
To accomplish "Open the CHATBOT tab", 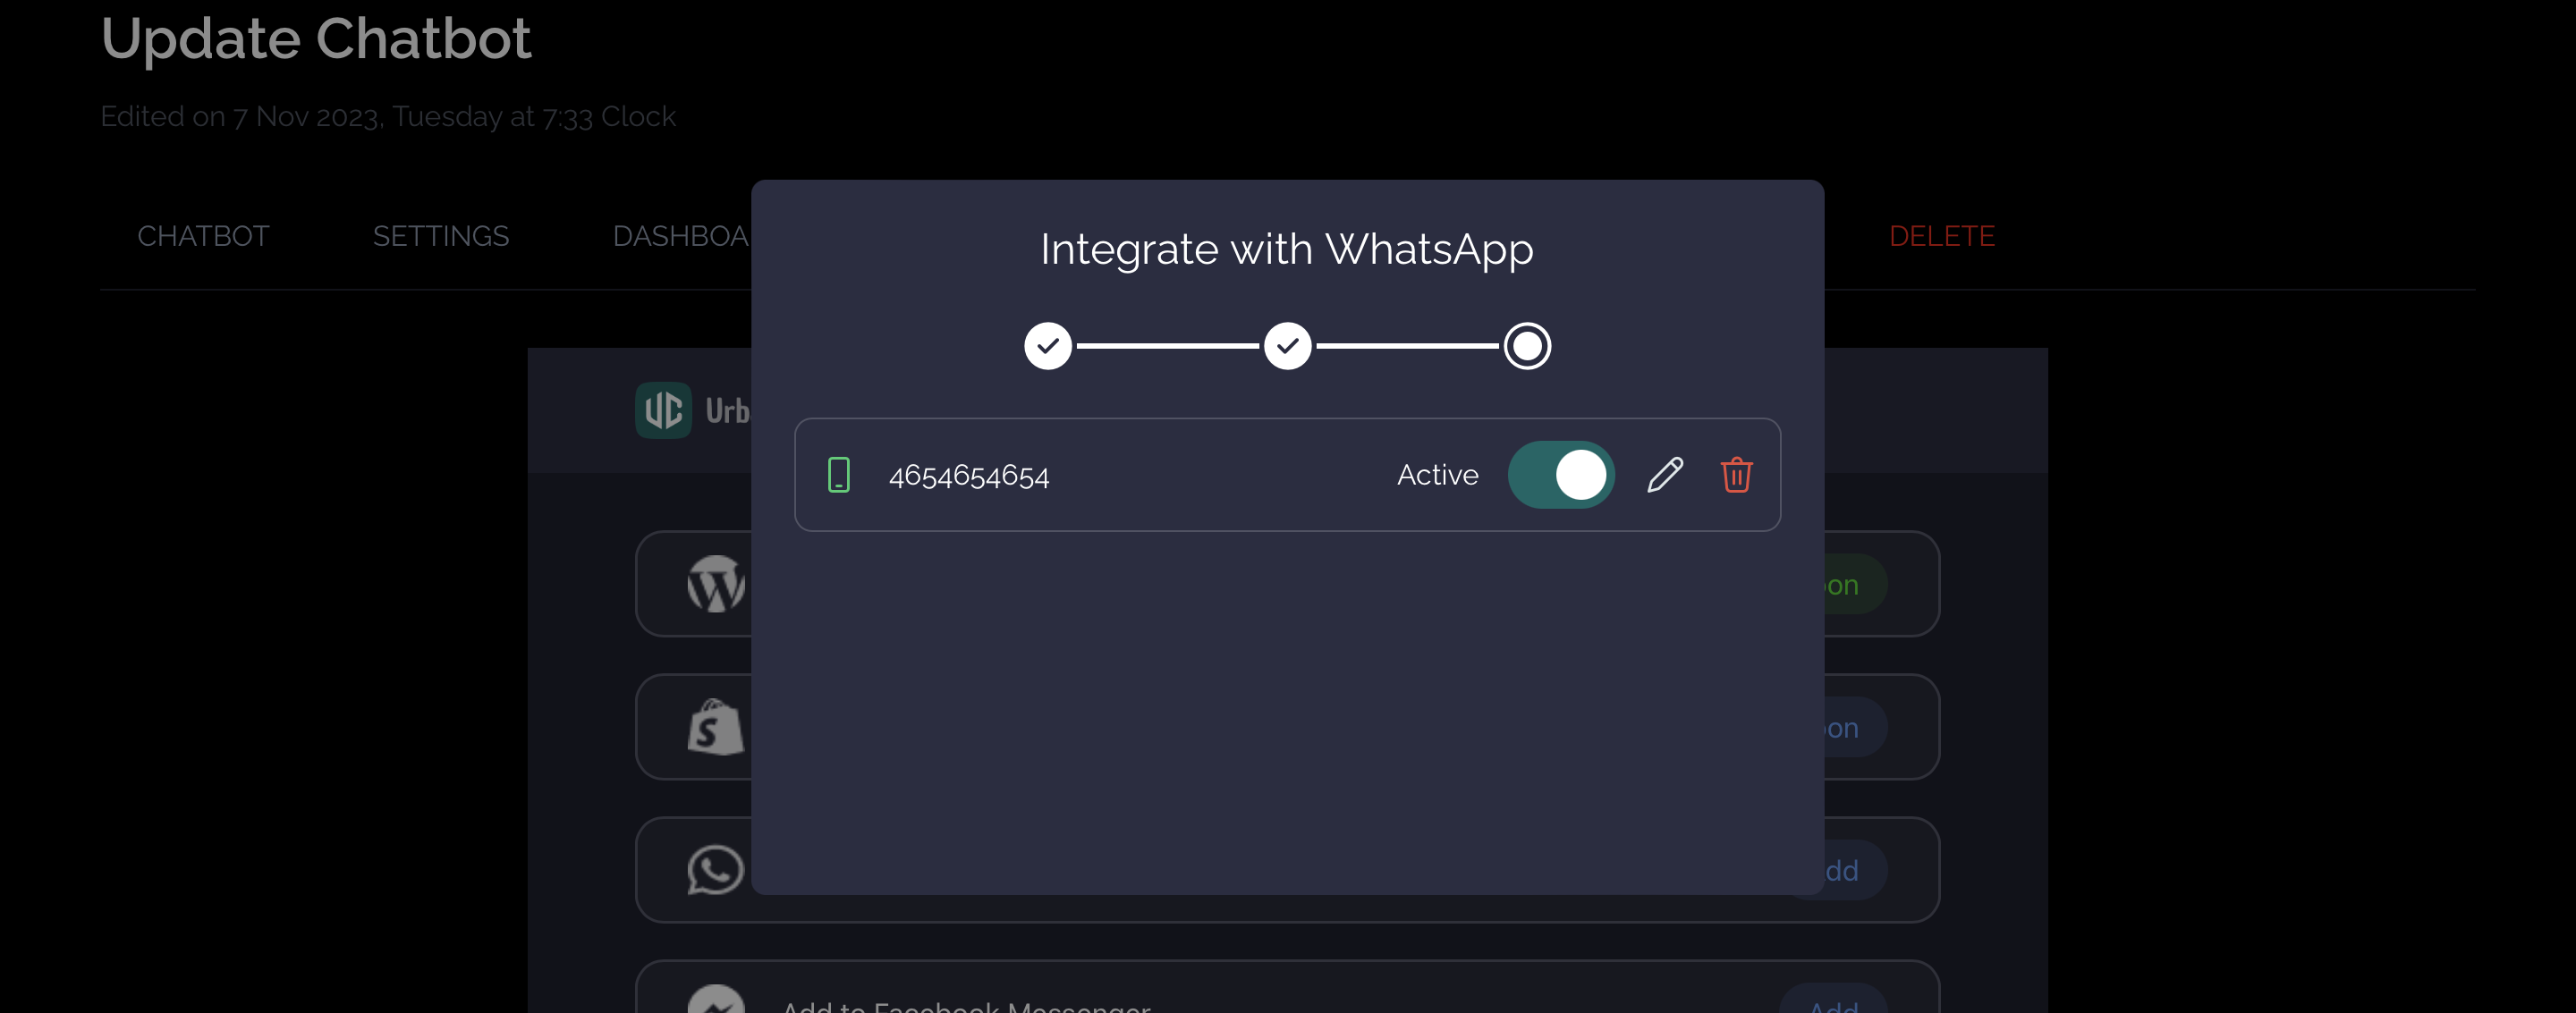I will tap(203, 236).
